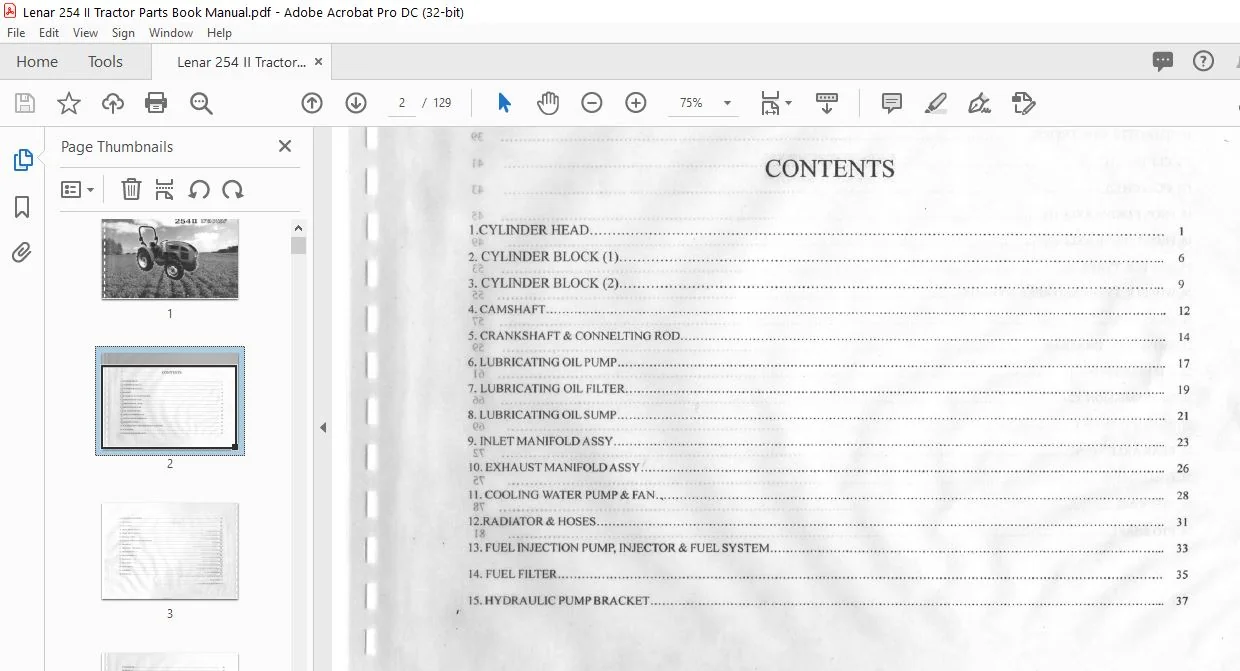Open the fit page options icon
This screenshot has height=671, width=1240.
(775, 103)
